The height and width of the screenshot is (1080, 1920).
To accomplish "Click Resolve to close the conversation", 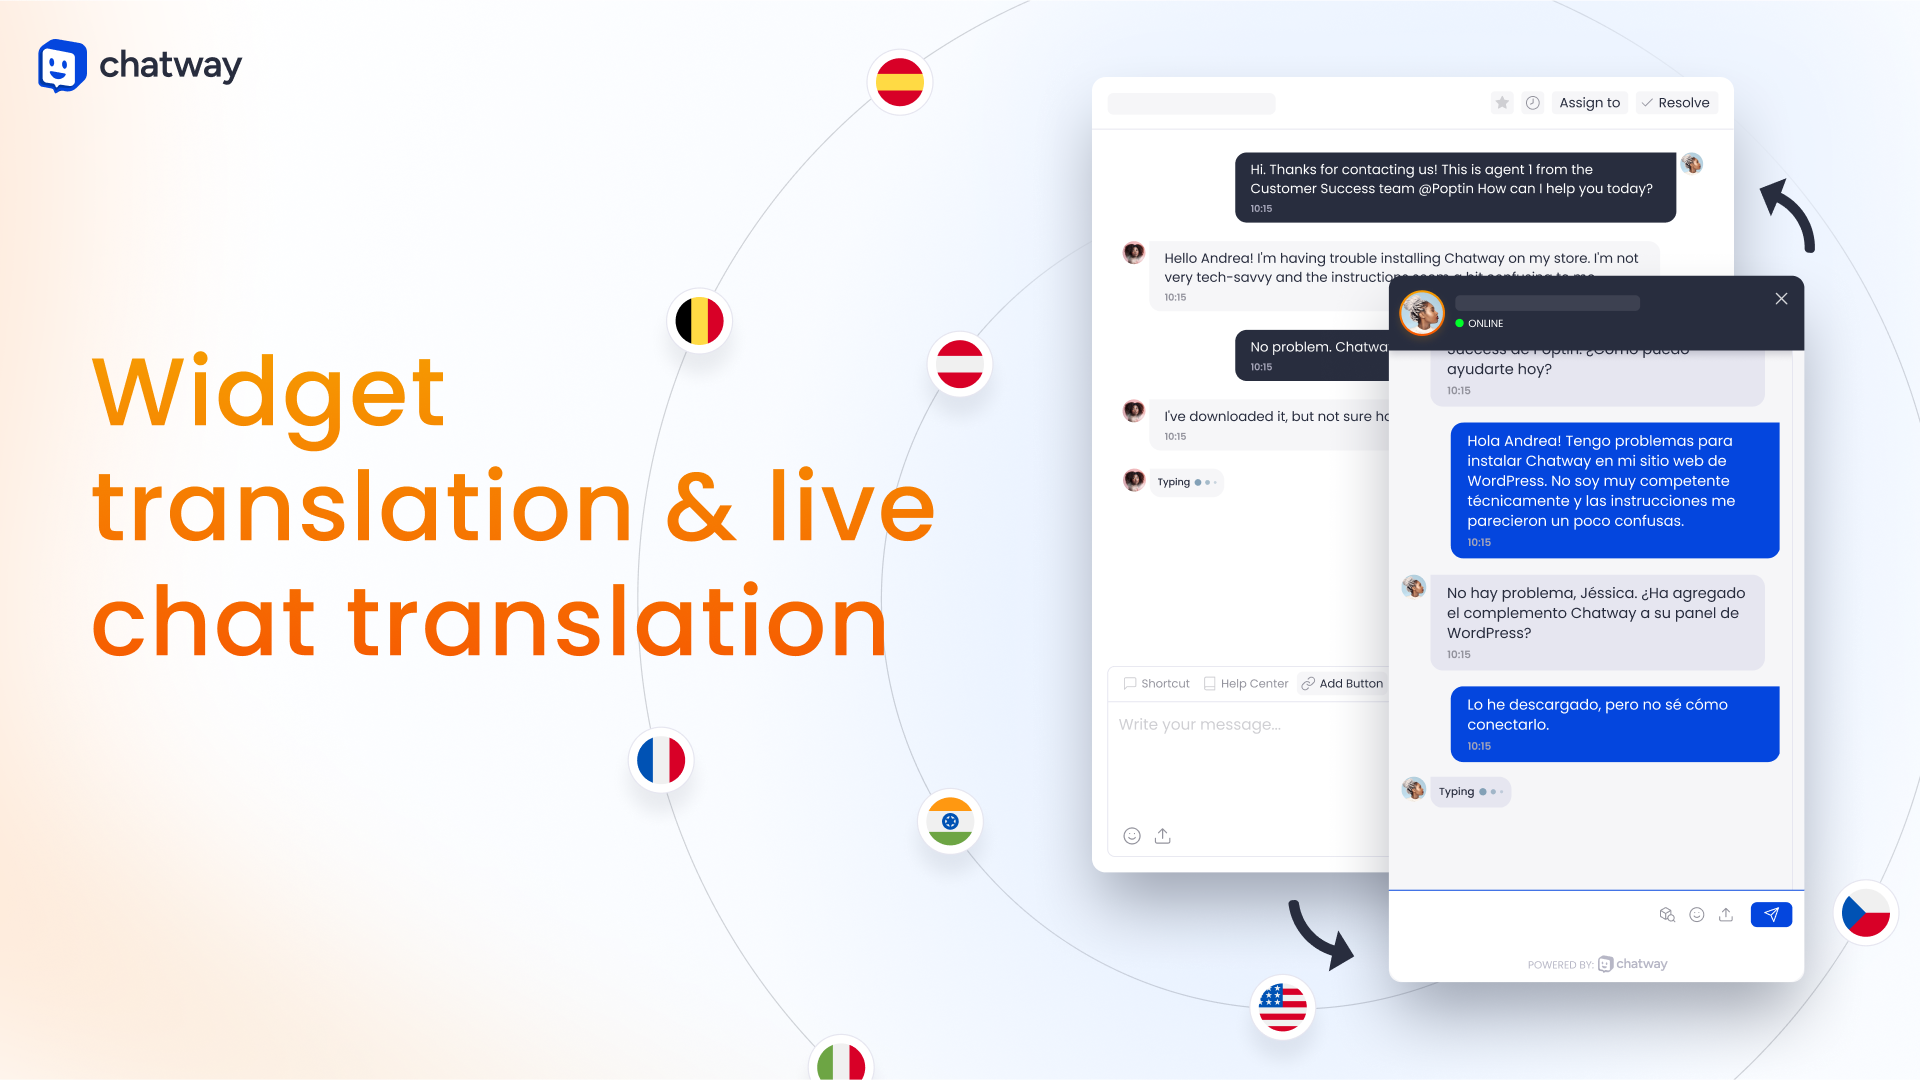I will 1676,102.
